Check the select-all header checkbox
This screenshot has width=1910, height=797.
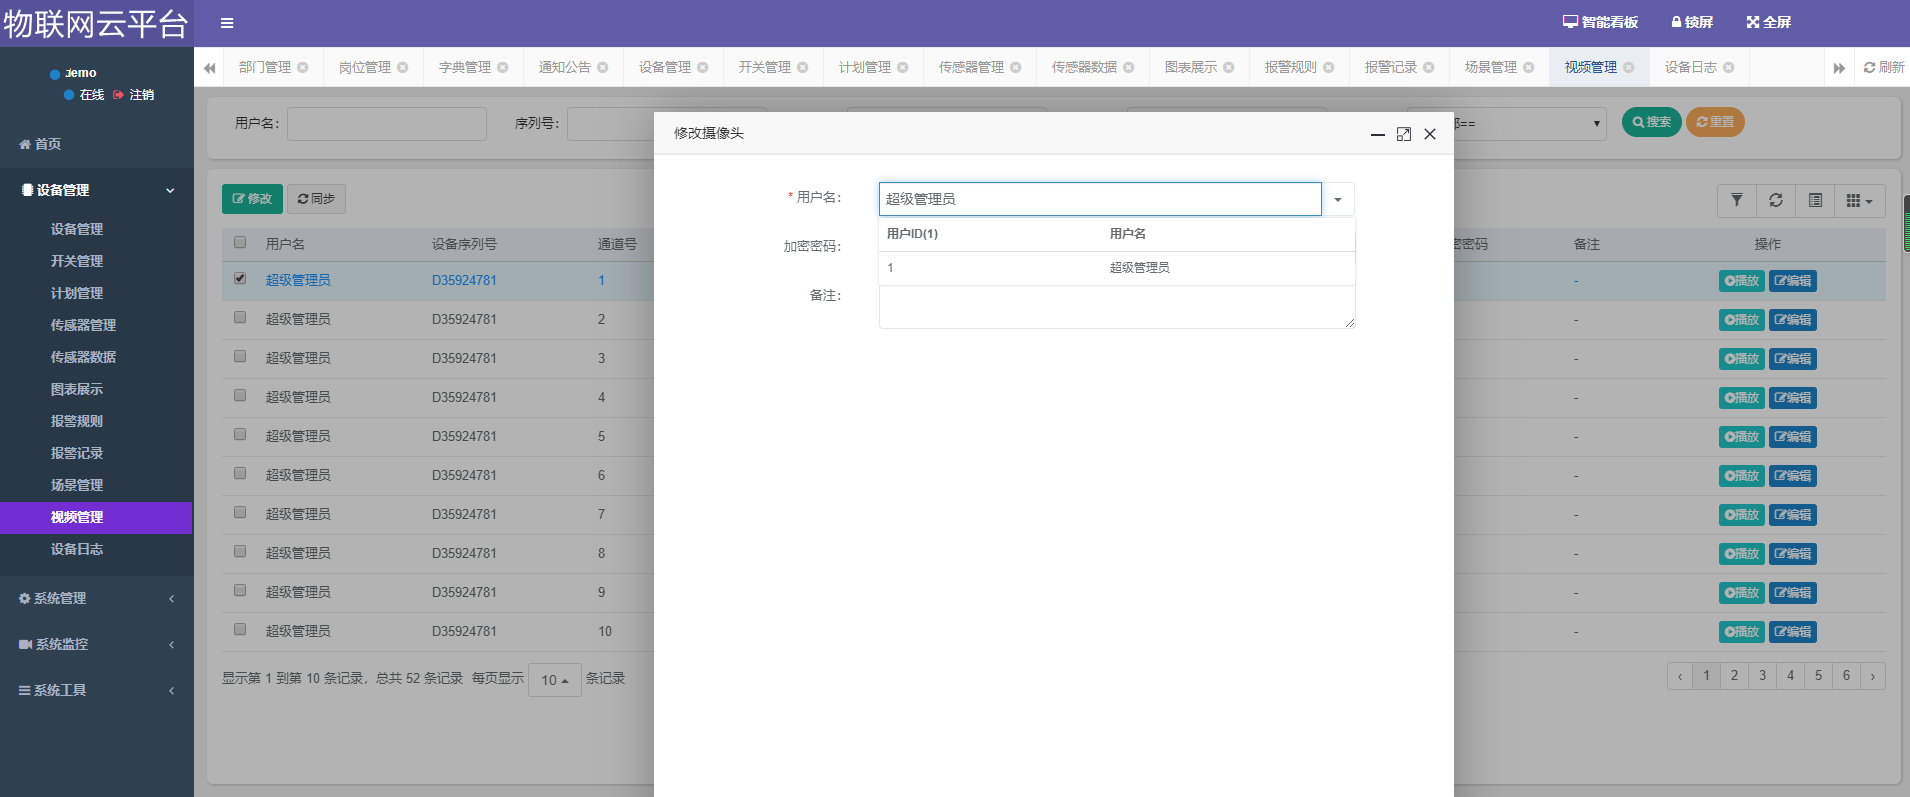coord(240,242)
